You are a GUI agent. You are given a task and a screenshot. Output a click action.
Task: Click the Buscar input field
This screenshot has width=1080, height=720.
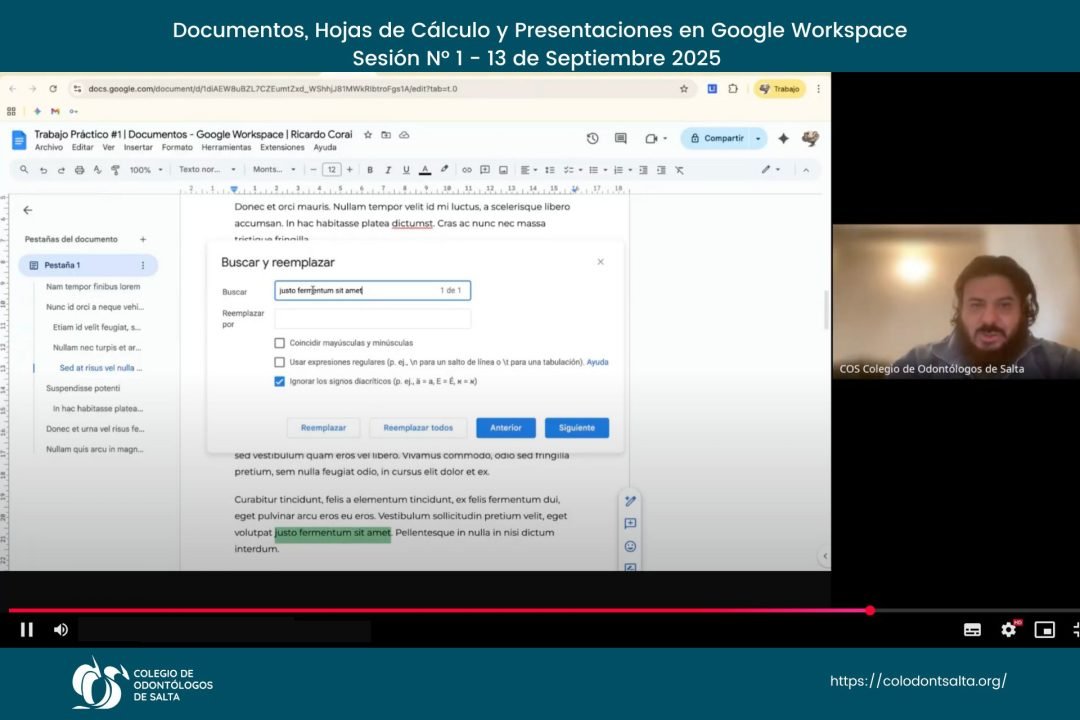[x=373, y=291]
